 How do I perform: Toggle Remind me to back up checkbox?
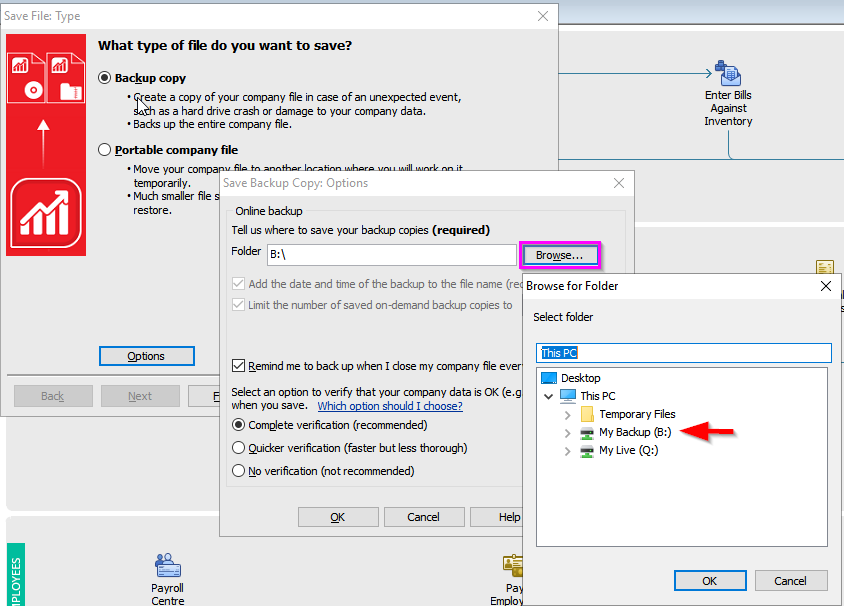[238, 366]
